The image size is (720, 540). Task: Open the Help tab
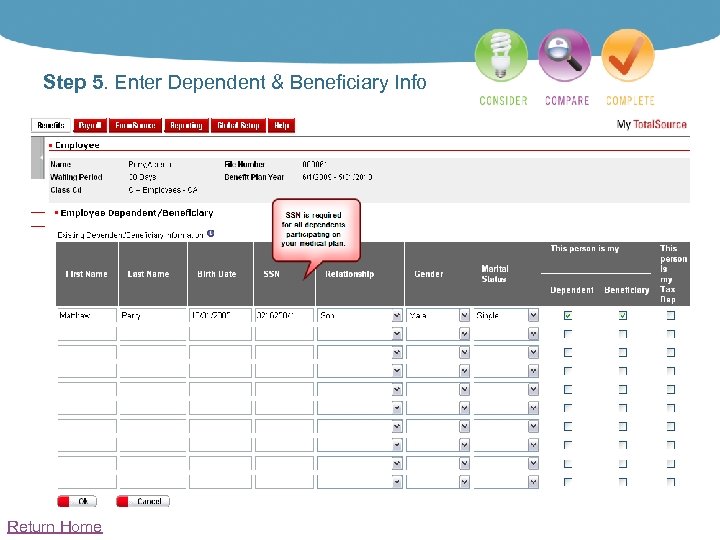pyautogui.click(x=281, y=125)
